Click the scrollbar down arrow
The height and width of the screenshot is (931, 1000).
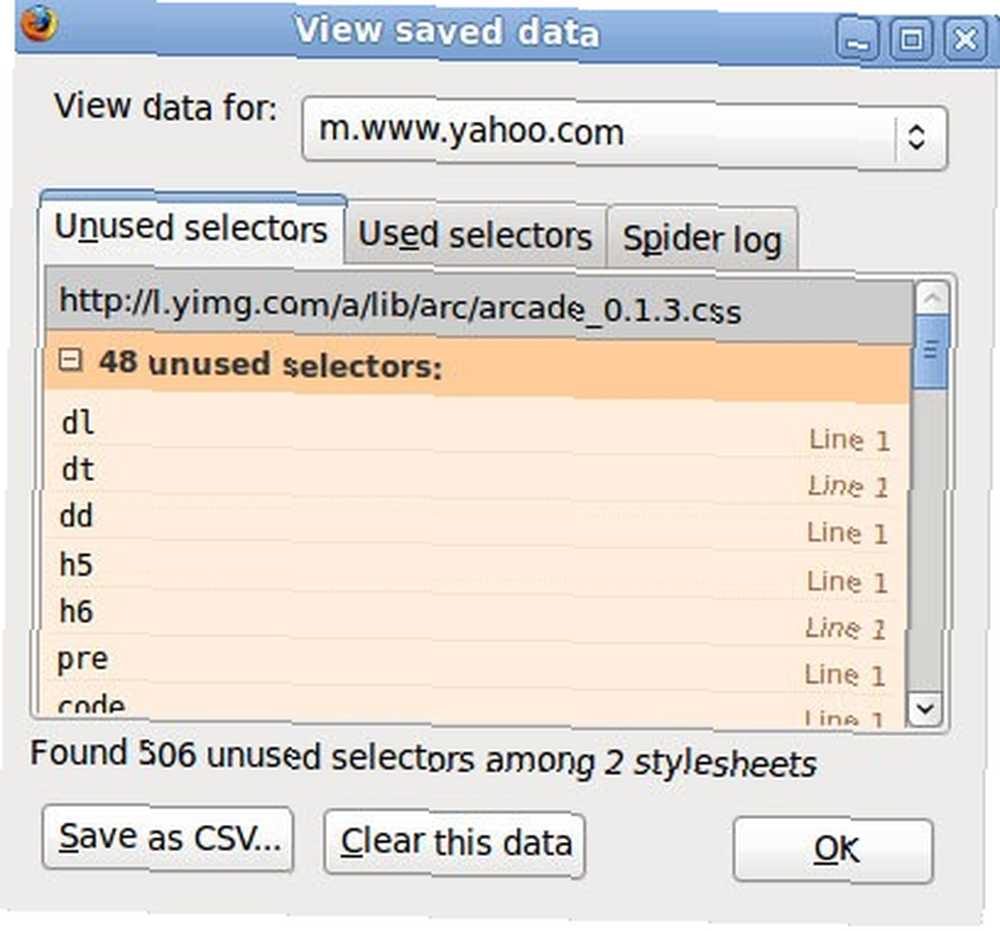click(x=925, y=708)
